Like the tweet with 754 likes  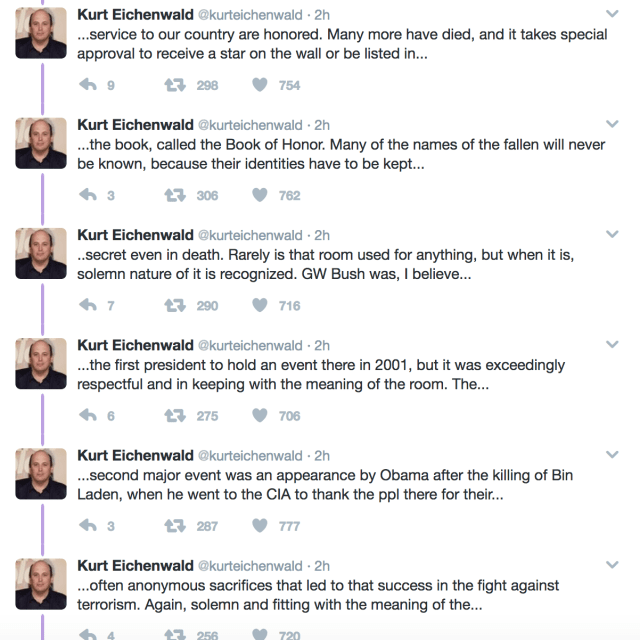(x=260, y=85)
